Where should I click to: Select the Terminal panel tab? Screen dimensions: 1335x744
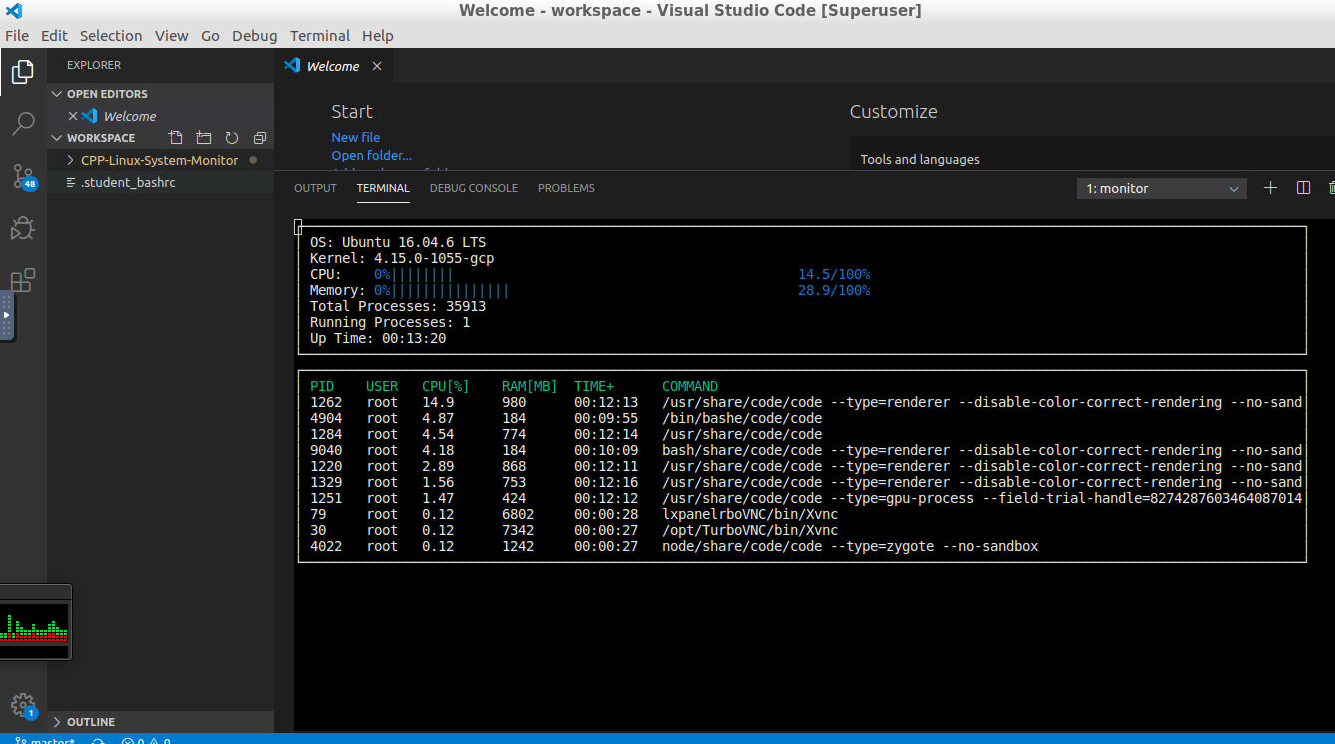click(x=383, y=188)
